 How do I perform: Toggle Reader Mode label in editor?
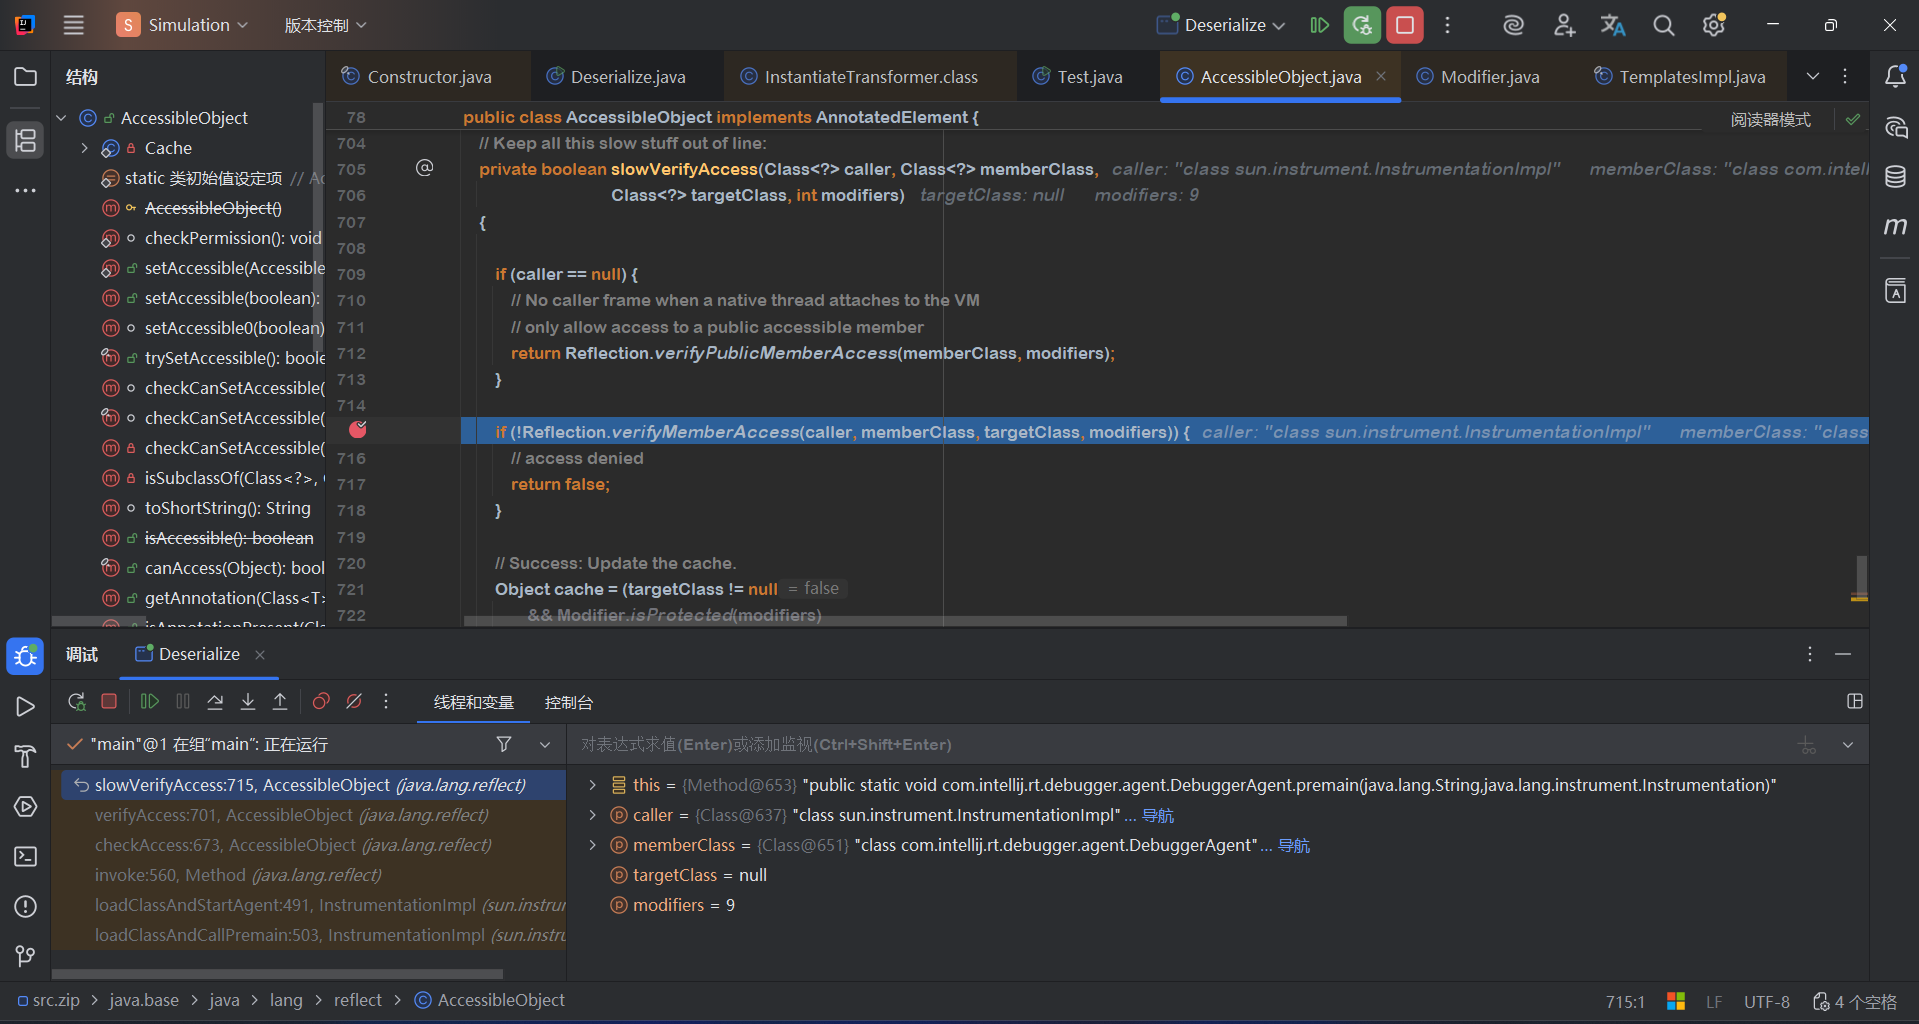1770,120
